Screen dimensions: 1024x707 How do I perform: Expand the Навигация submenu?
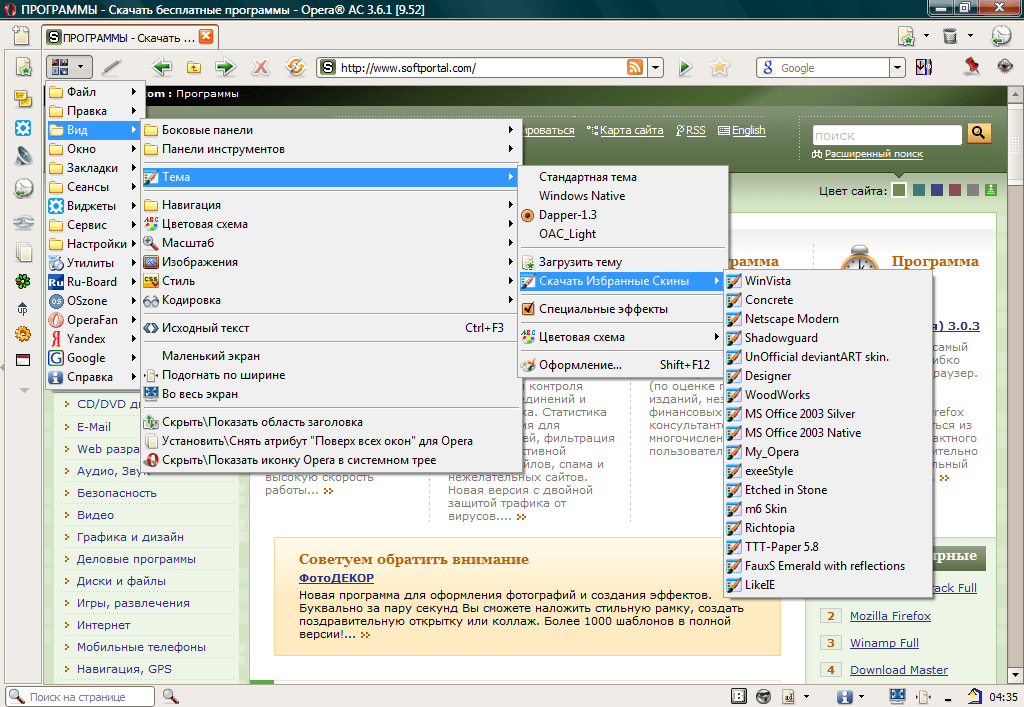point(331,205)
